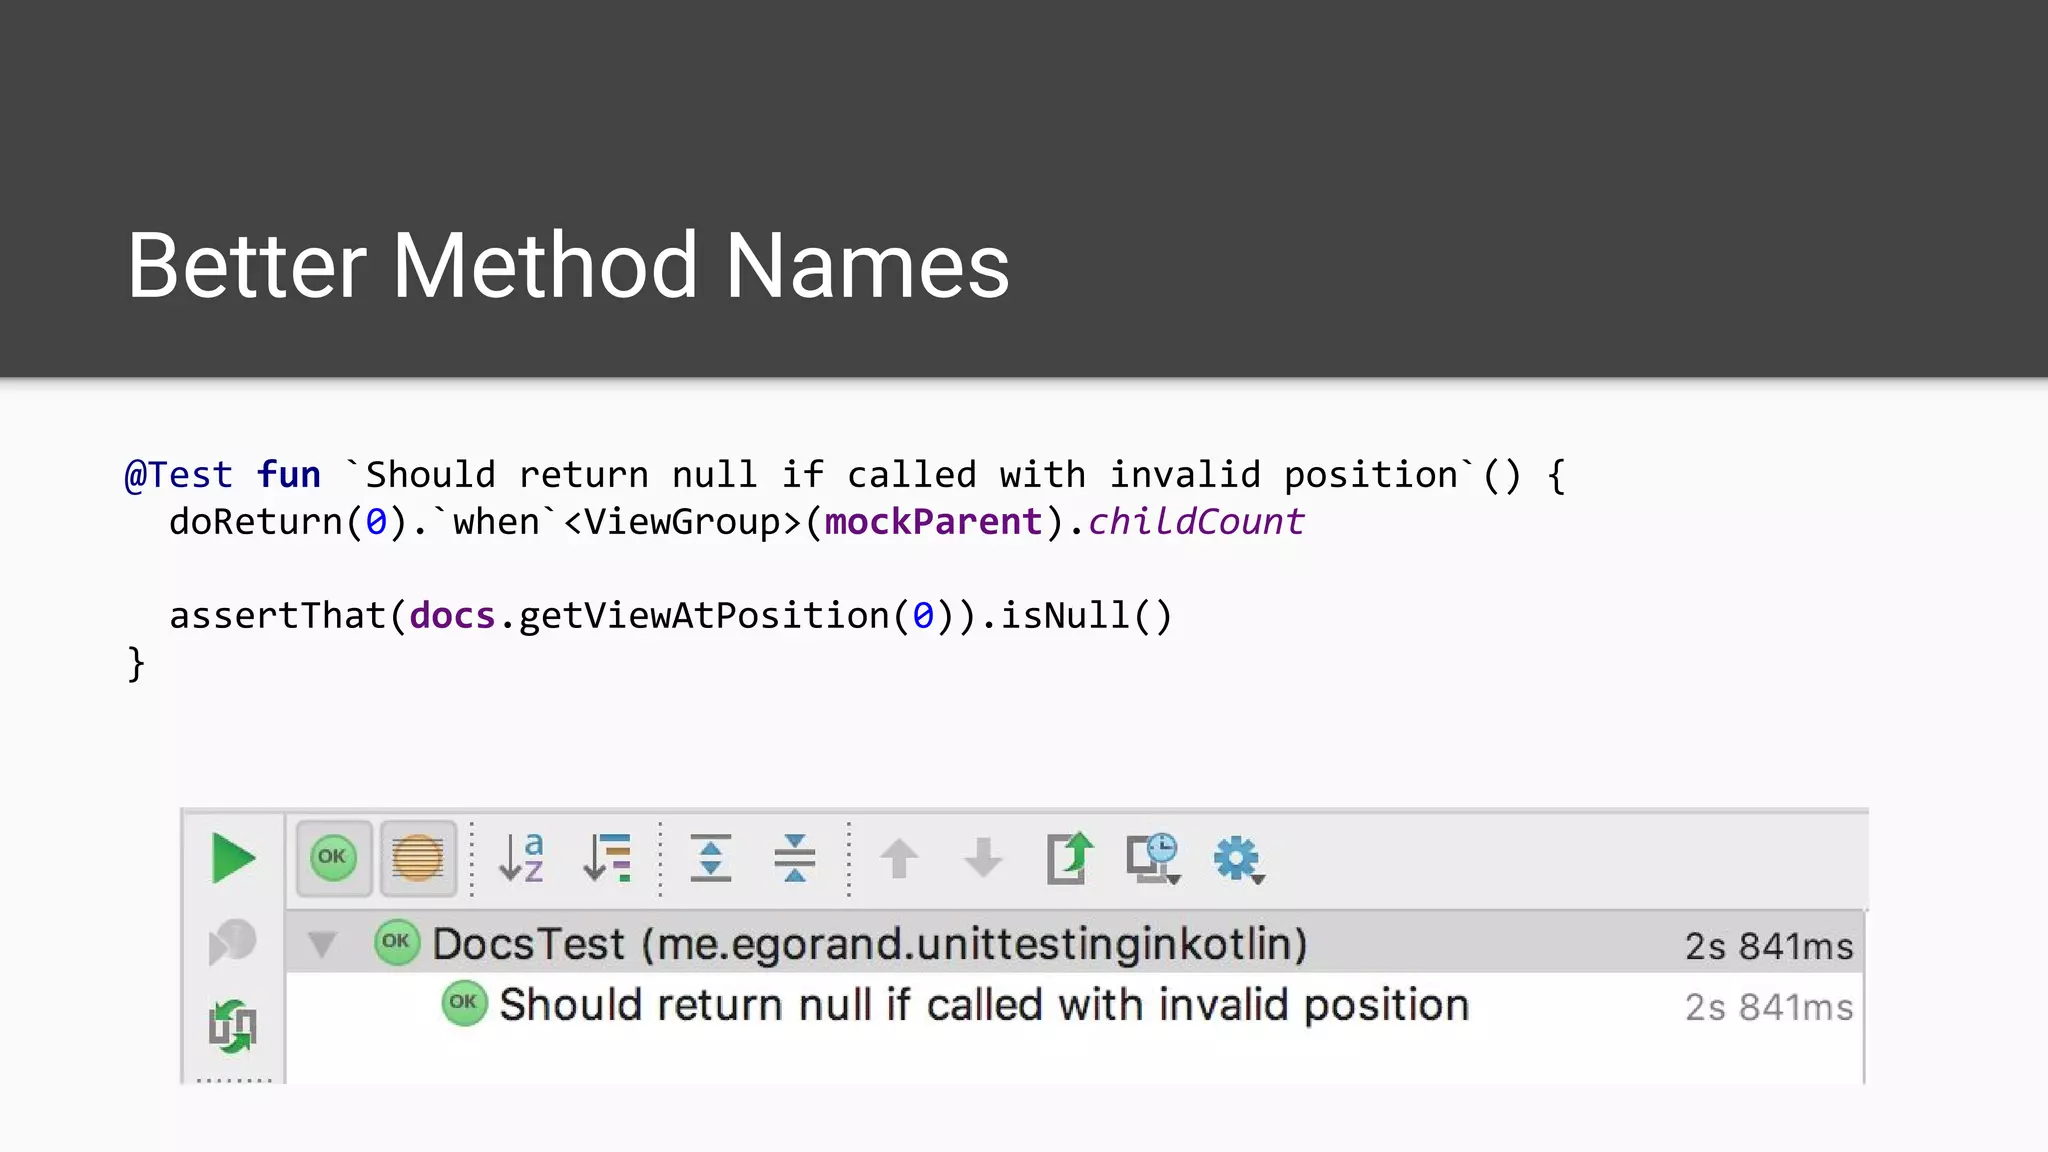2048x1152 pixels.
Task: Click isNull() at the end of the assert line
Action: coord(1087,616)
